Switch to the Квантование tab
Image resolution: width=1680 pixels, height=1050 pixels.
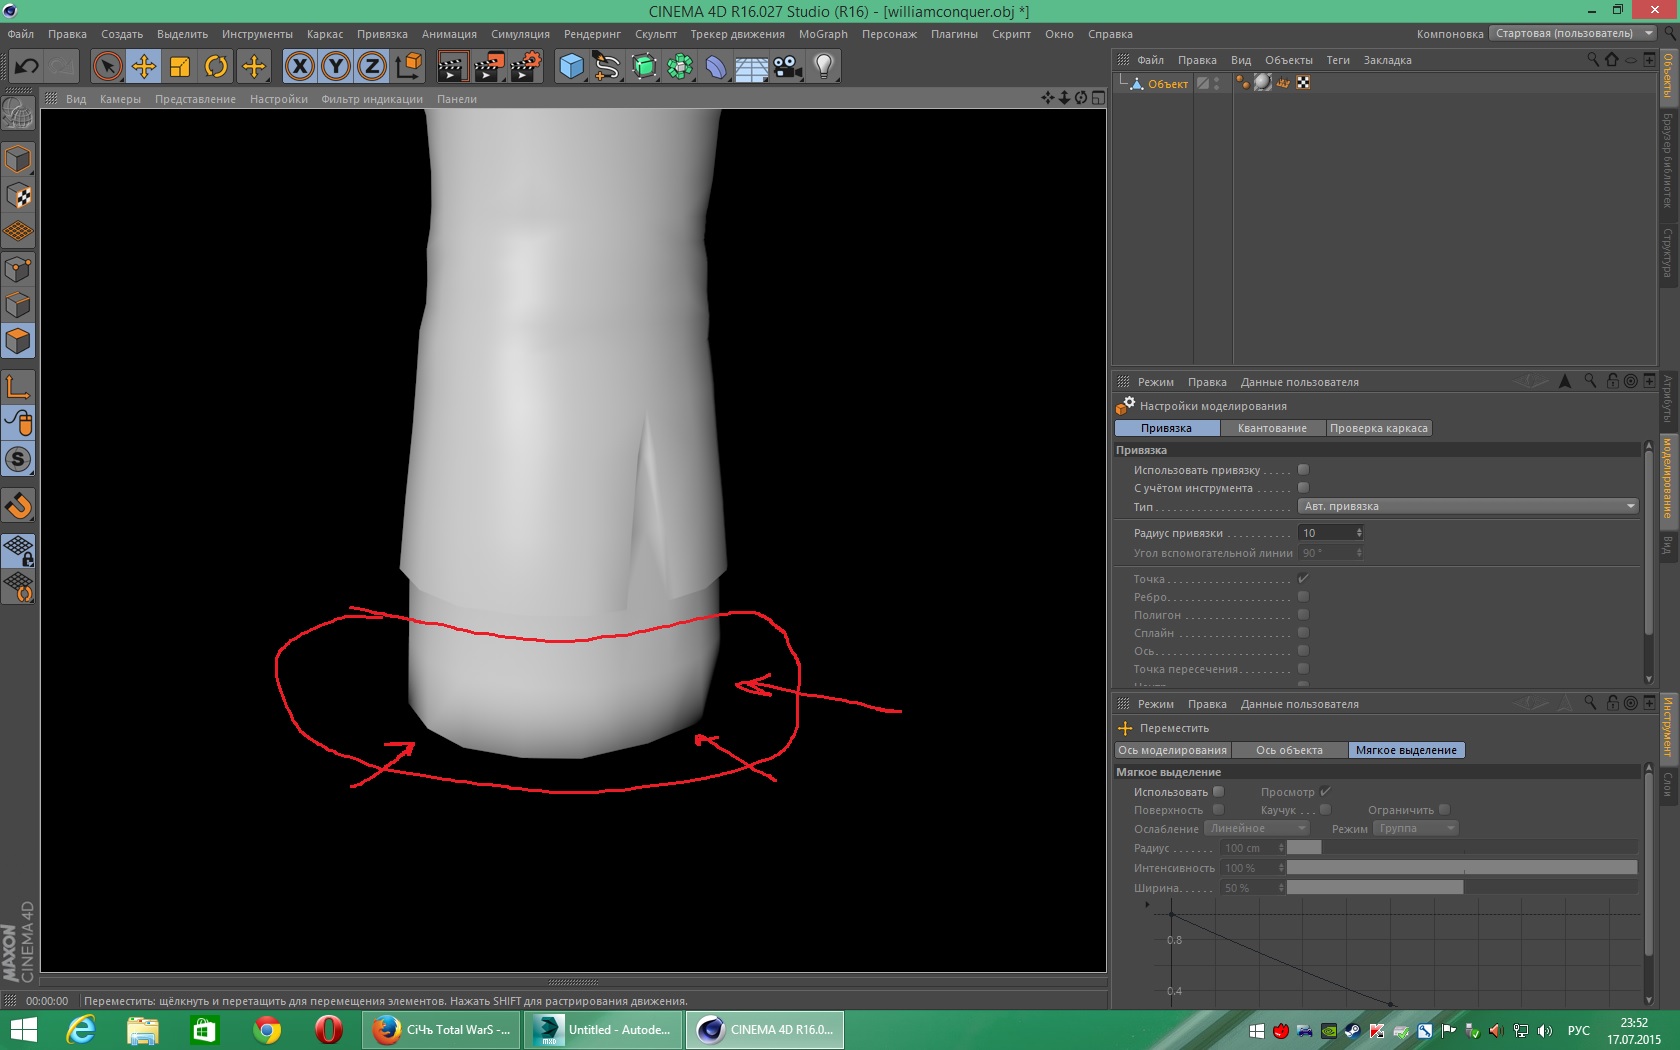point(1272,428)
